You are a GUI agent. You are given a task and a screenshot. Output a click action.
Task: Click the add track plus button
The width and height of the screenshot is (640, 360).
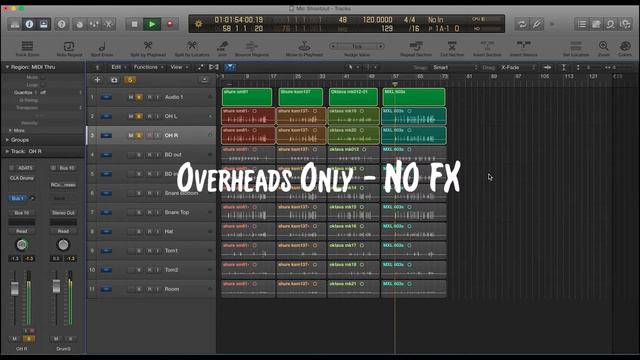(97, 80)
